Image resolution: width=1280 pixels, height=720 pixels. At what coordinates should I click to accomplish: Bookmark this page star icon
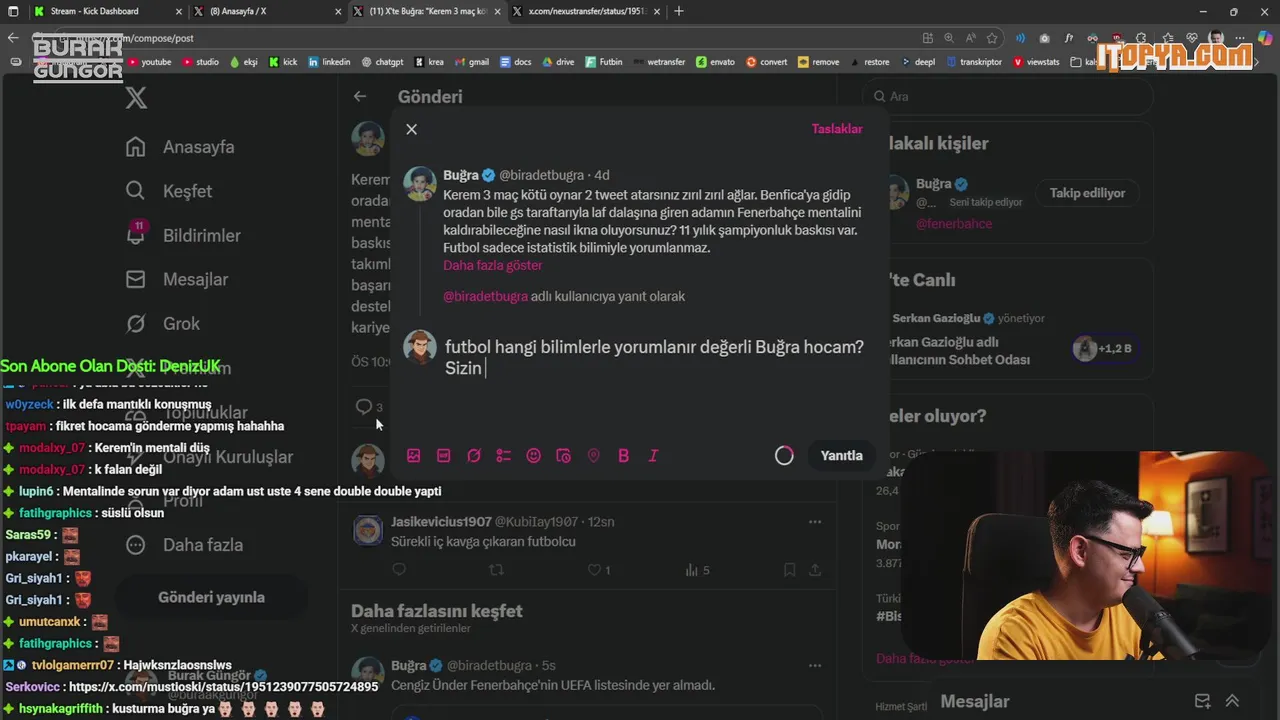pyautogui.click(x=992, y=38)
